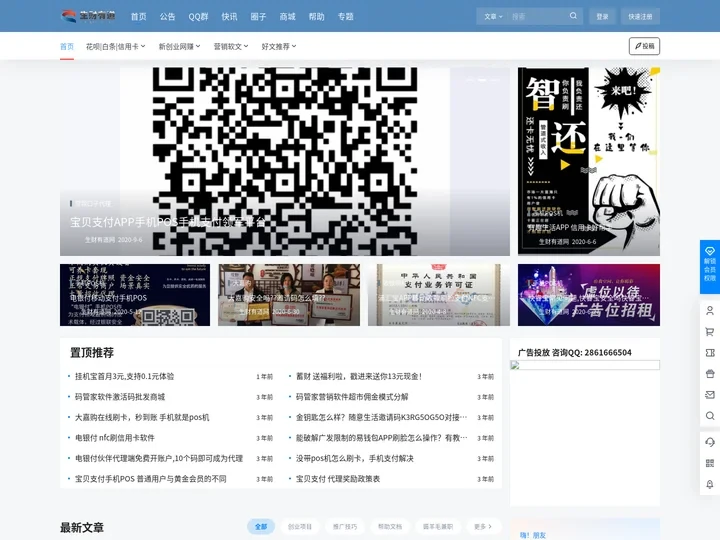The width and height of the screenshot is (720, 540).
Task: Select the 创业项目 filter tab
Action: coord(300,526)
